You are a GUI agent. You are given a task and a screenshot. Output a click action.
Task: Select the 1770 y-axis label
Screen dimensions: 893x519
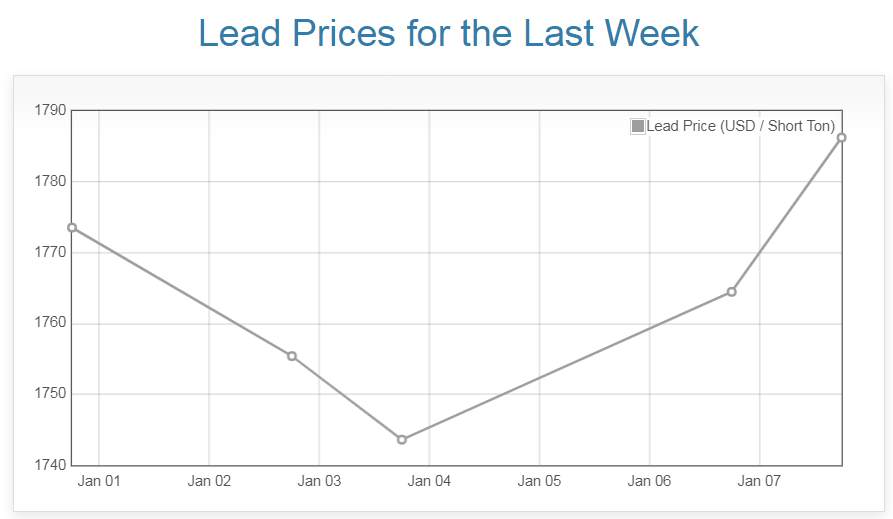(49, 253)
